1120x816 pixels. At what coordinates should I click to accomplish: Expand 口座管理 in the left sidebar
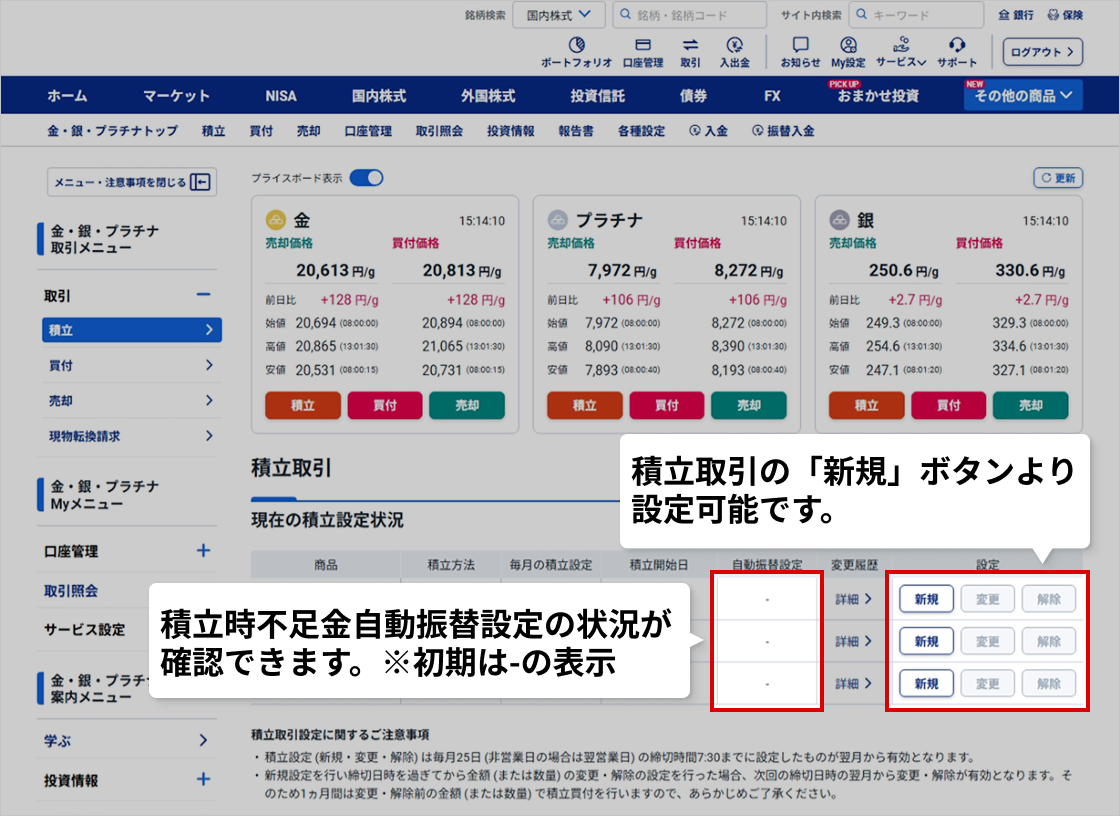203,551
